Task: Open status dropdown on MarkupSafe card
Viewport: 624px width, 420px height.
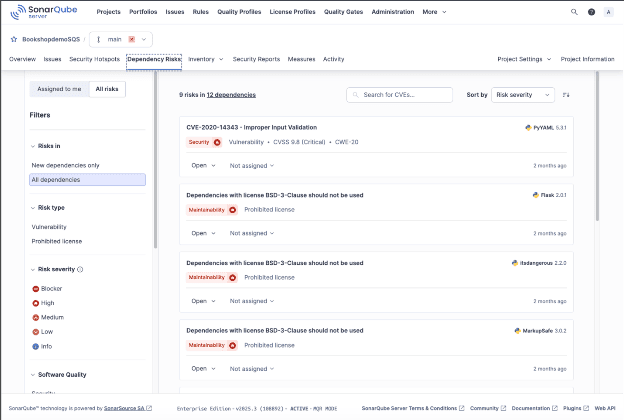Action: point(203,369)
